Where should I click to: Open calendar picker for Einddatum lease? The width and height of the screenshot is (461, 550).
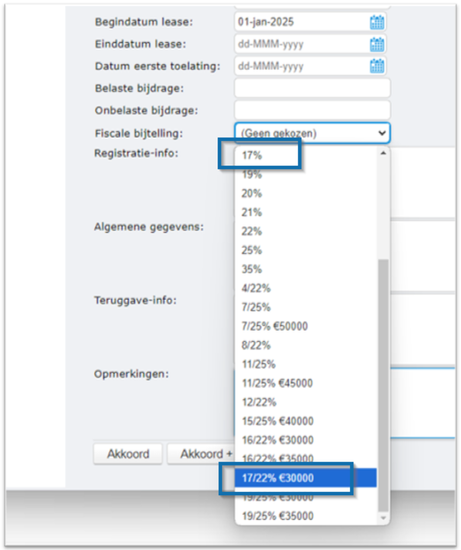377,44
